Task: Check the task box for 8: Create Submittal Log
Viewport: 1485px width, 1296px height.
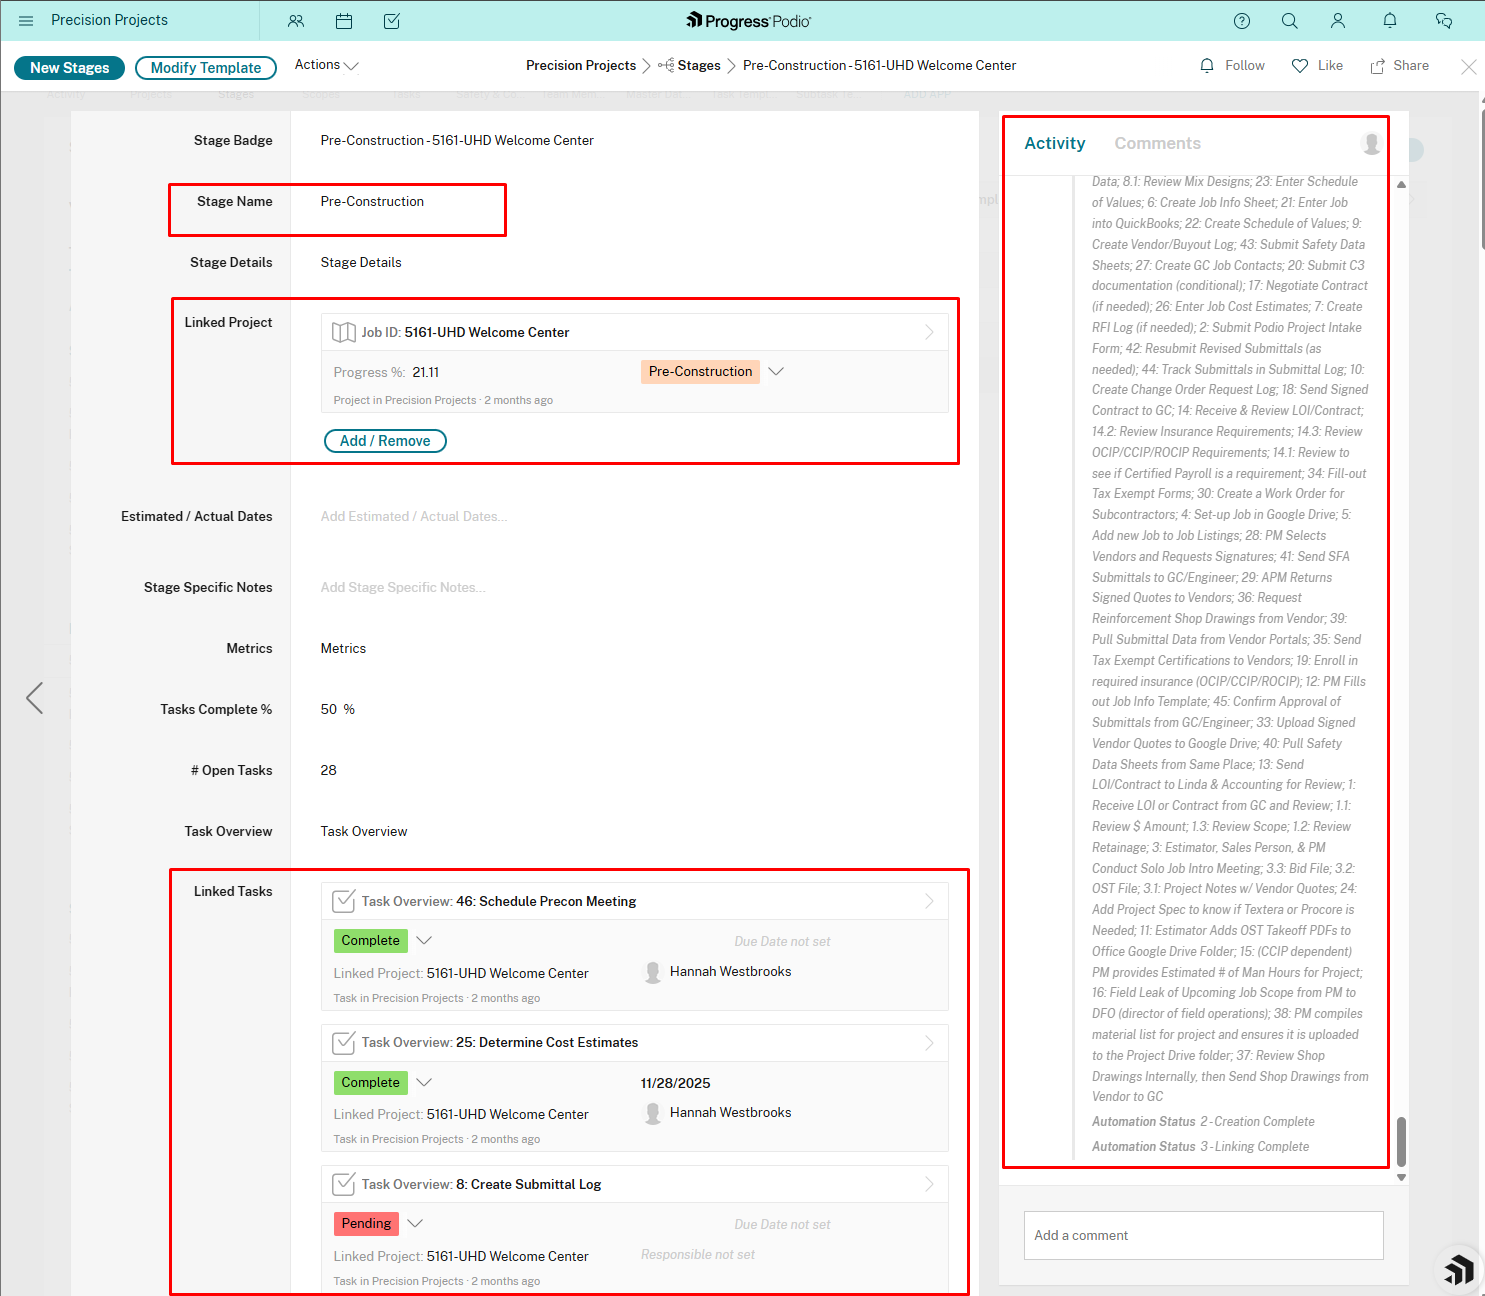Action: 343,1183
